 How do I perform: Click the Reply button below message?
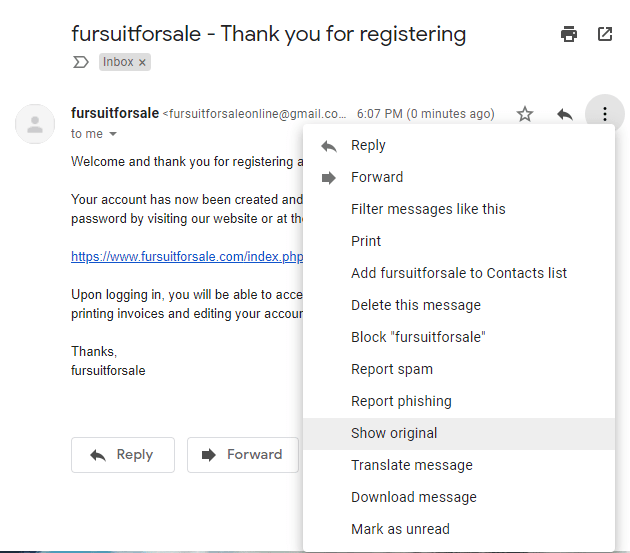click(123, 455)
